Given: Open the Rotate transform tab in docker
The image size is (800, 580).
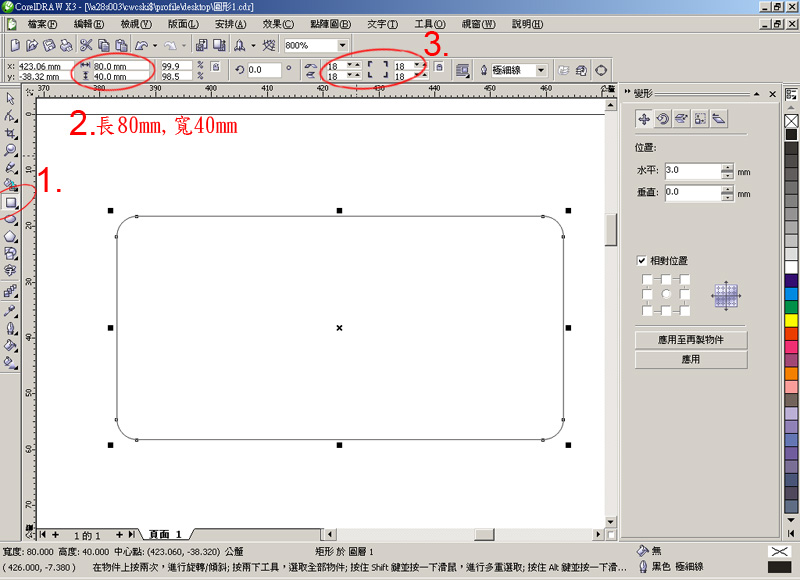Looking at the screenshot, I should 663,119.
